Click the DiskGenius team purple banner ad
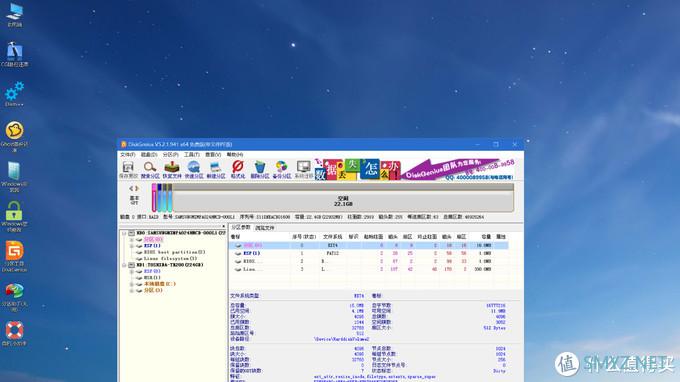The height and width of the screenshot is (382, 680). [458, 170]
